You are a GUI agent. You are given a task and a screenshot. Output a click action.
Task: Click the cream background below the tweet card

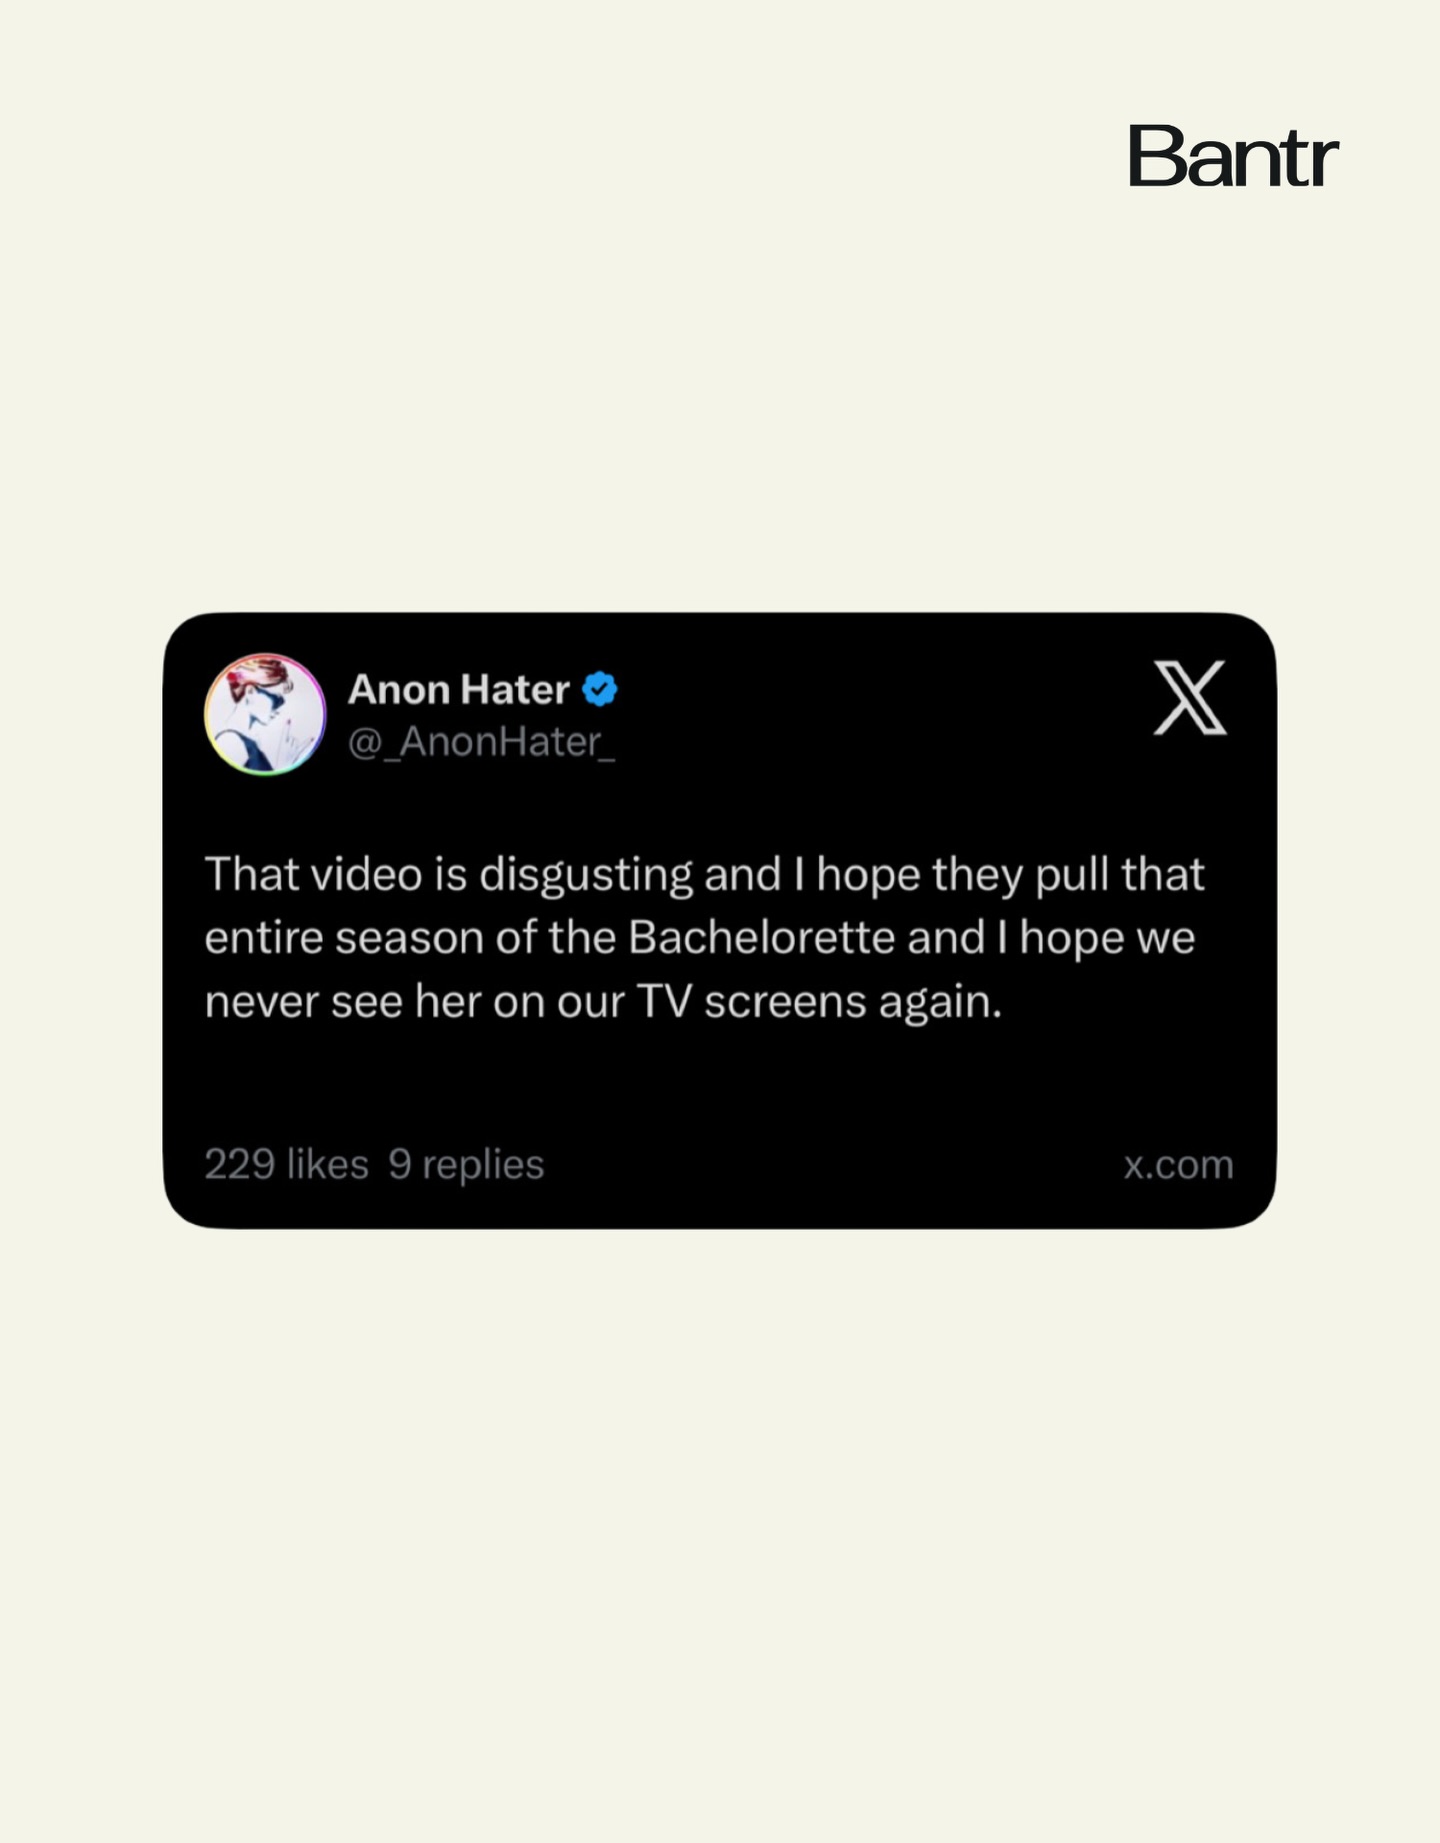pyautogui.click(x=719, y=1530)
